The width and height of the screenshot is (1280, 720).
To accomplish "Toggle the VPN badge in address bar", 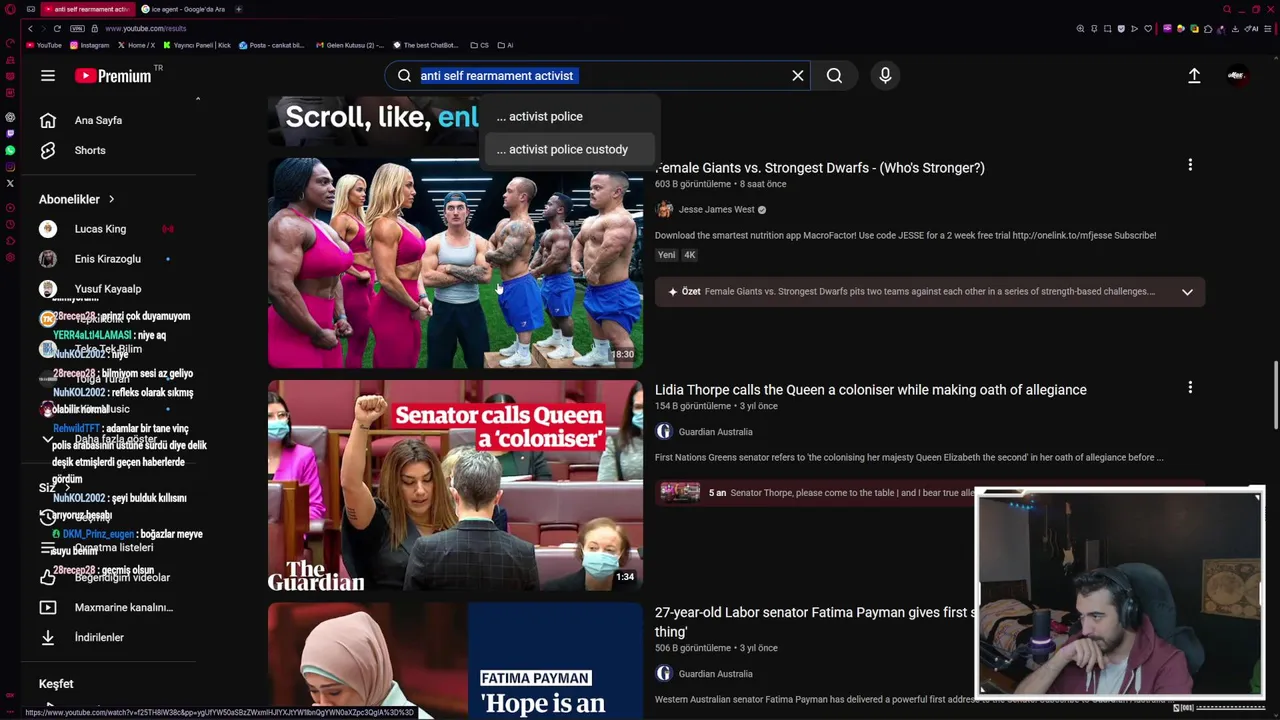I will coord(77,28).
